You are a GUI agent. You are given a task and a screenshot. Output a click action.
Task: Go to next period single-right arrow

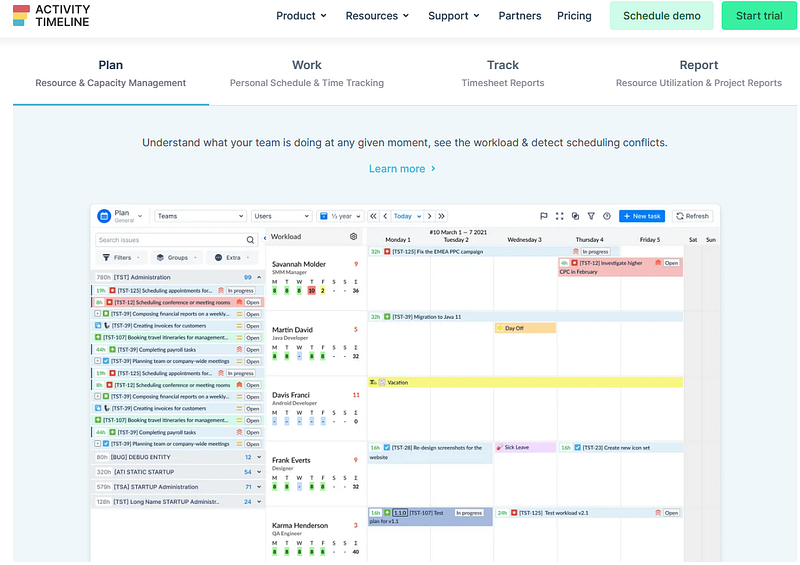(x=430, y=216)
